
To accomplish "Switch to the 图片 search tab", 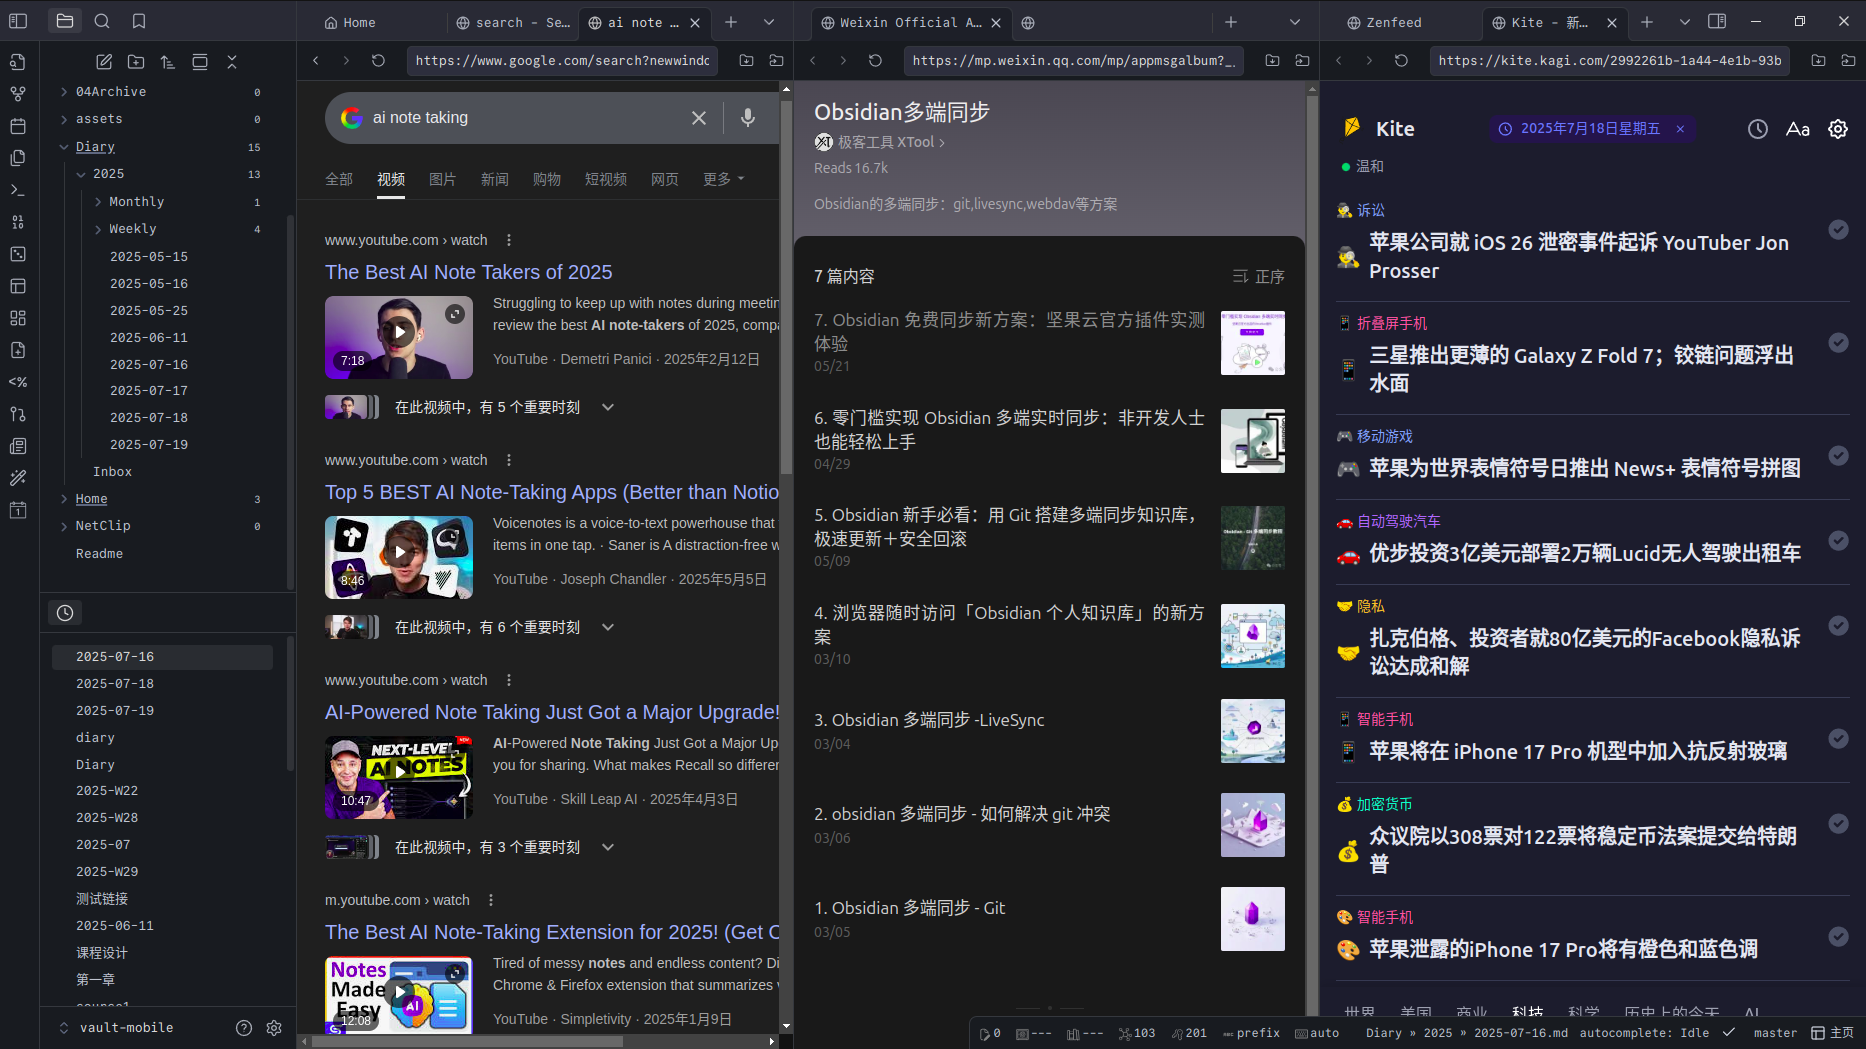I will [x=442, y=179].
